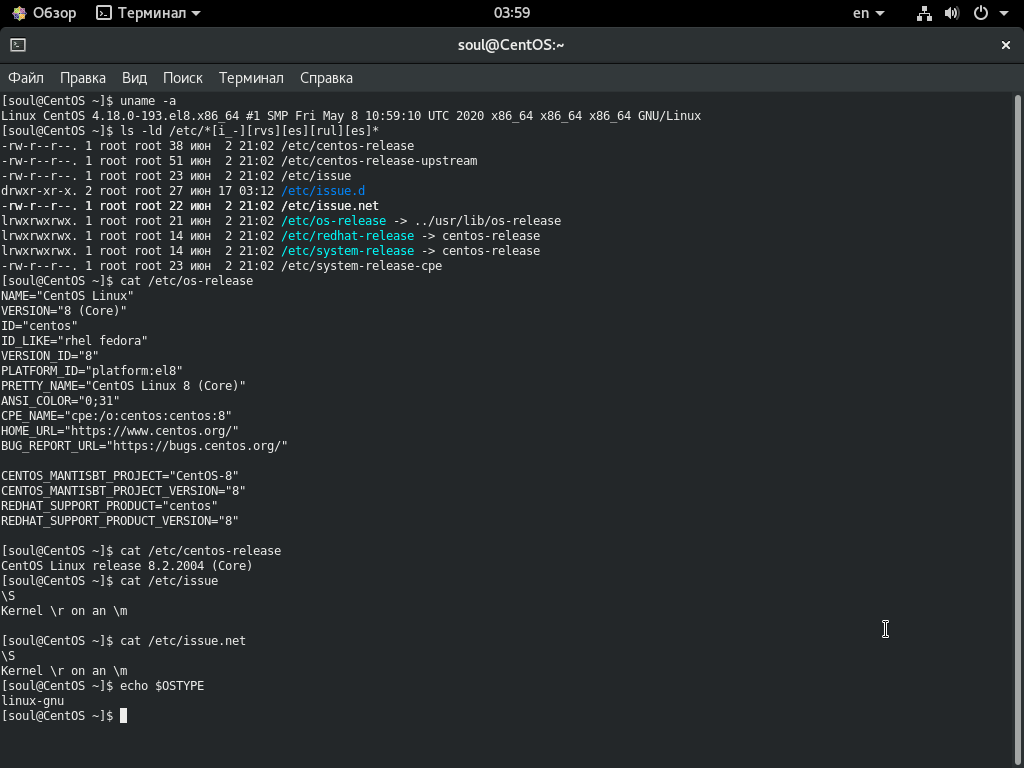Click the window title soul@CentOS:~

pos(511,45)
